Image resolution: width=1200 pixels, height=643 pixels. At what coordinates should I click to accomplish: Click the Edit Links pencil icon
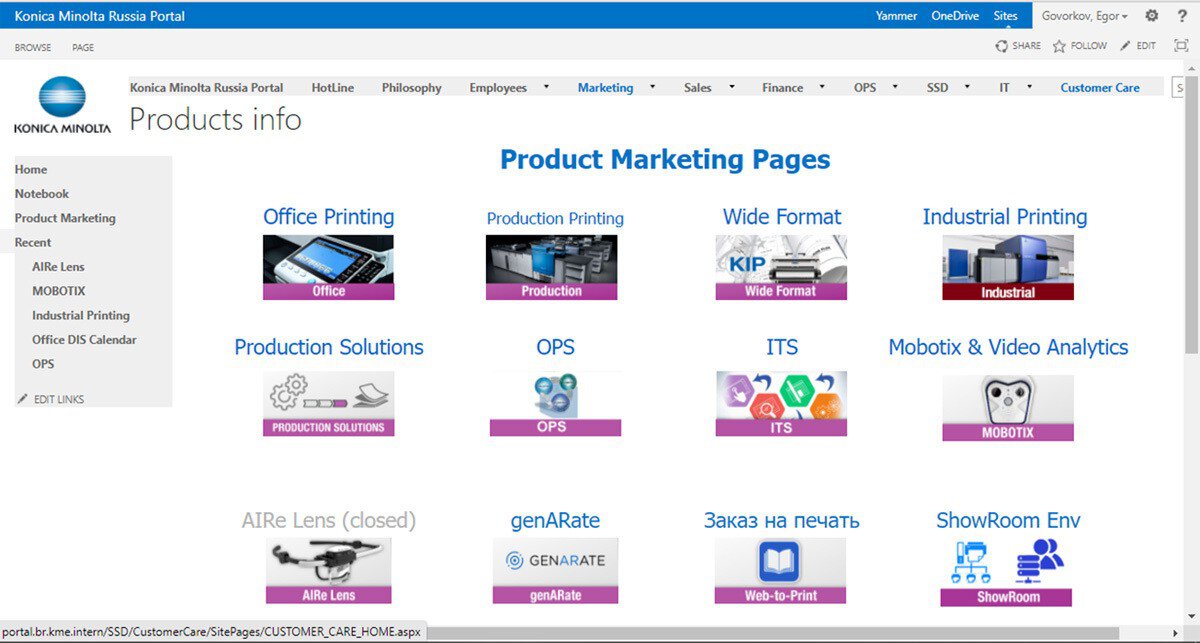click(22, 399)
